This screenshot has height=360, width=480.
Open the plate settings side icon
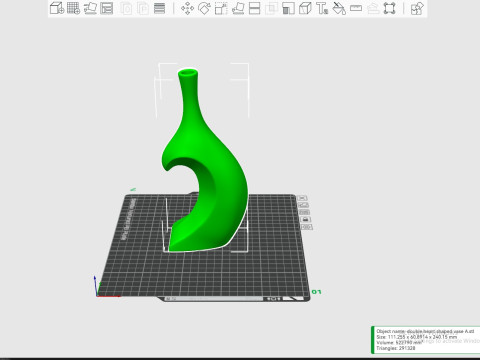tap(307, 227)
